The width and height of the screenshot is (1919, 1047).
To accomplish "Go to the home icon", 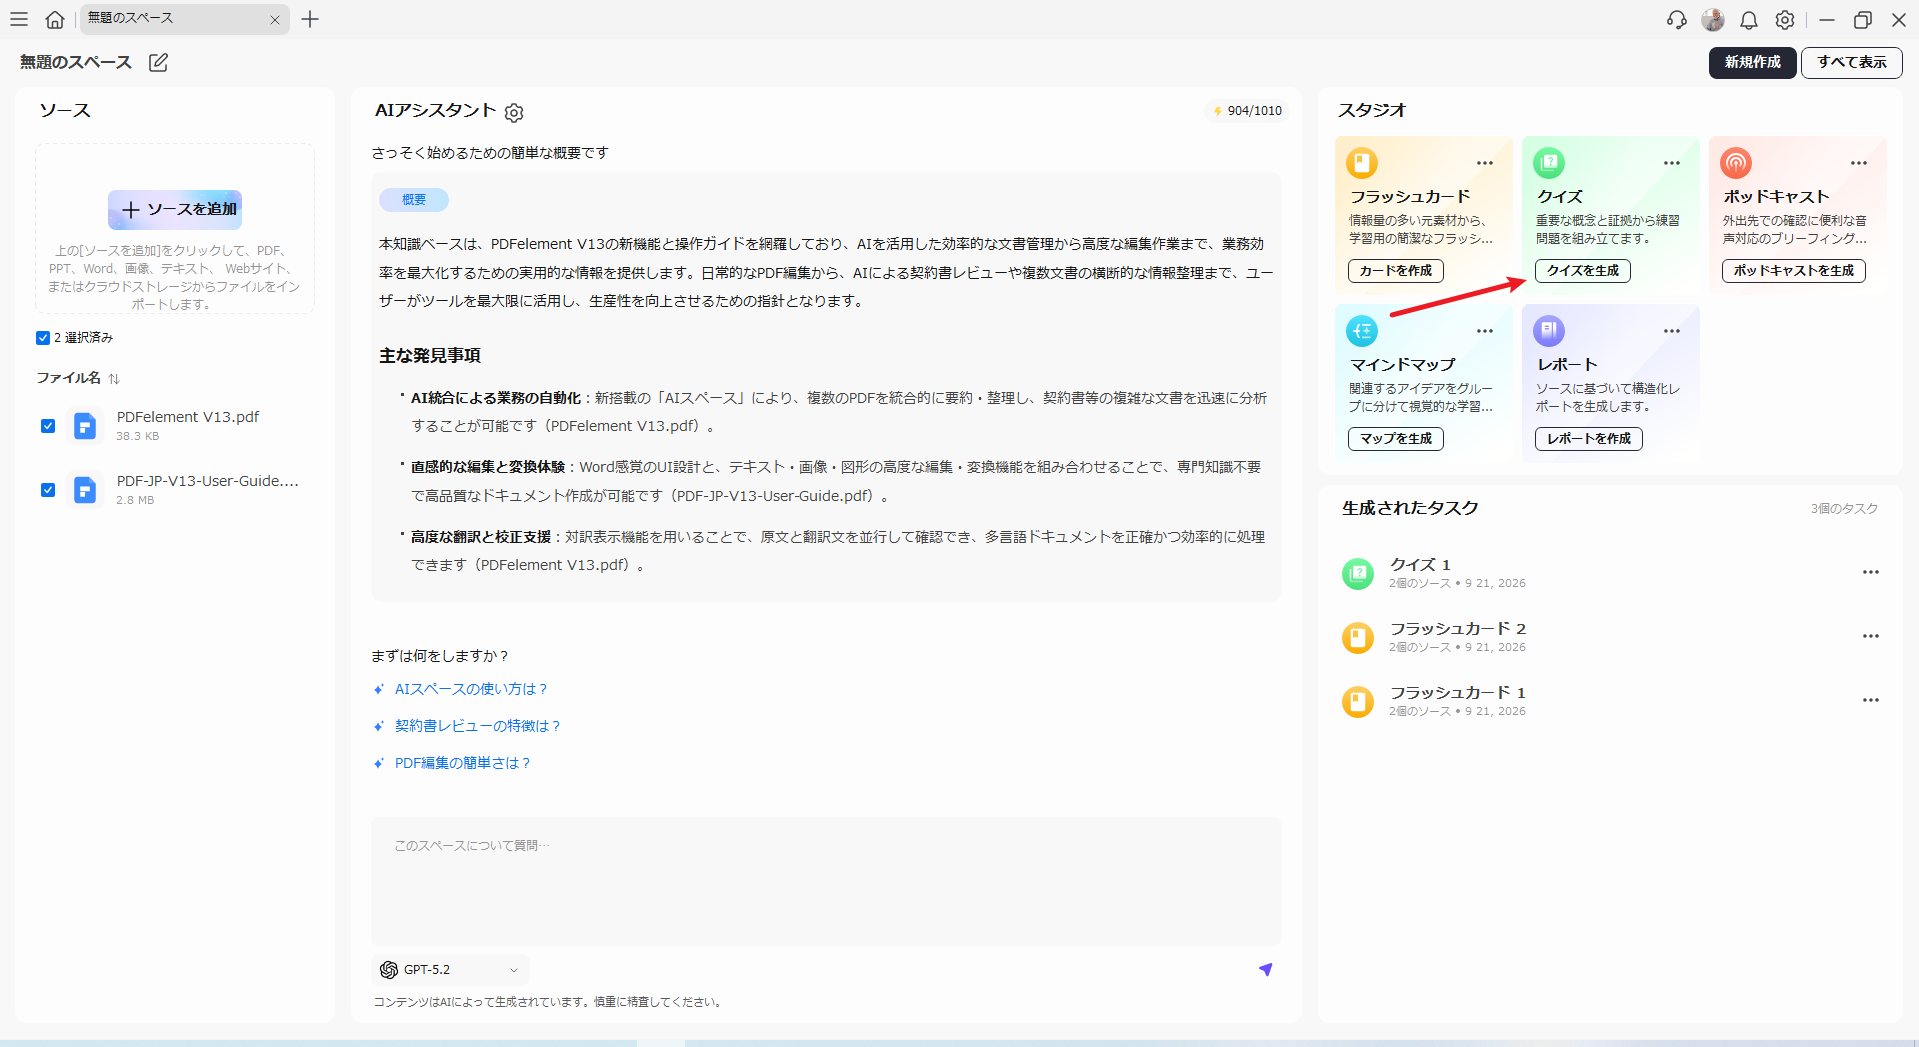I will click(x=55, y=19).
